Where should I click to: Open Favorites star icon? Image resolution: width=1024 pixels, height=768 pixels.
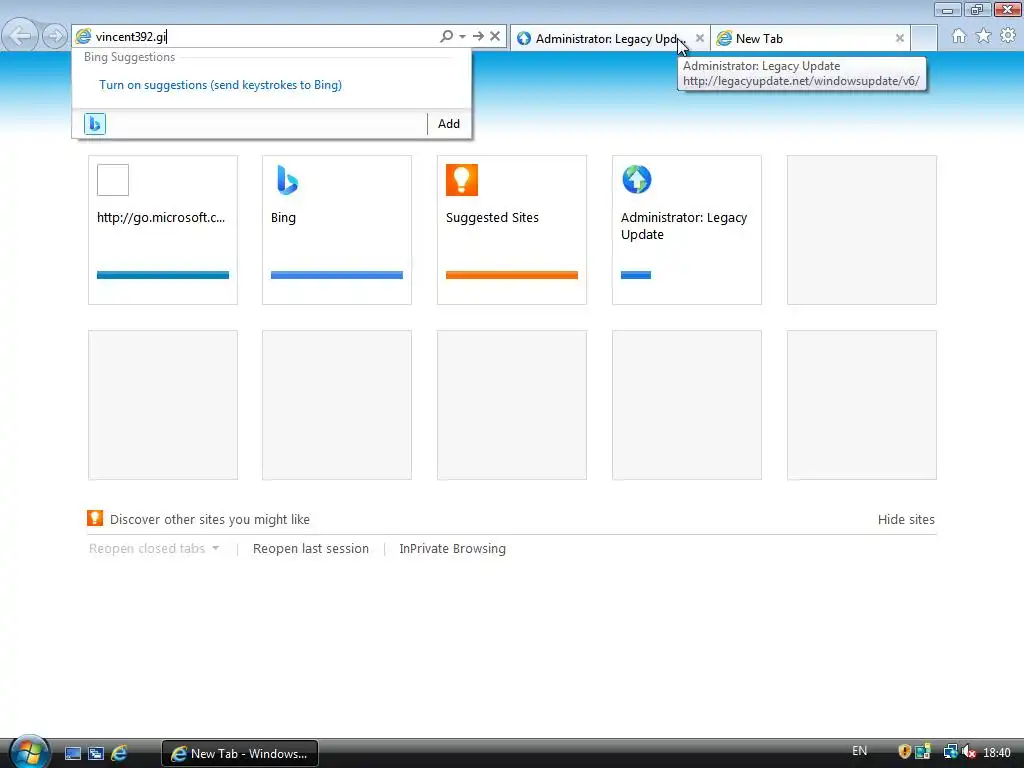(984, 36)
